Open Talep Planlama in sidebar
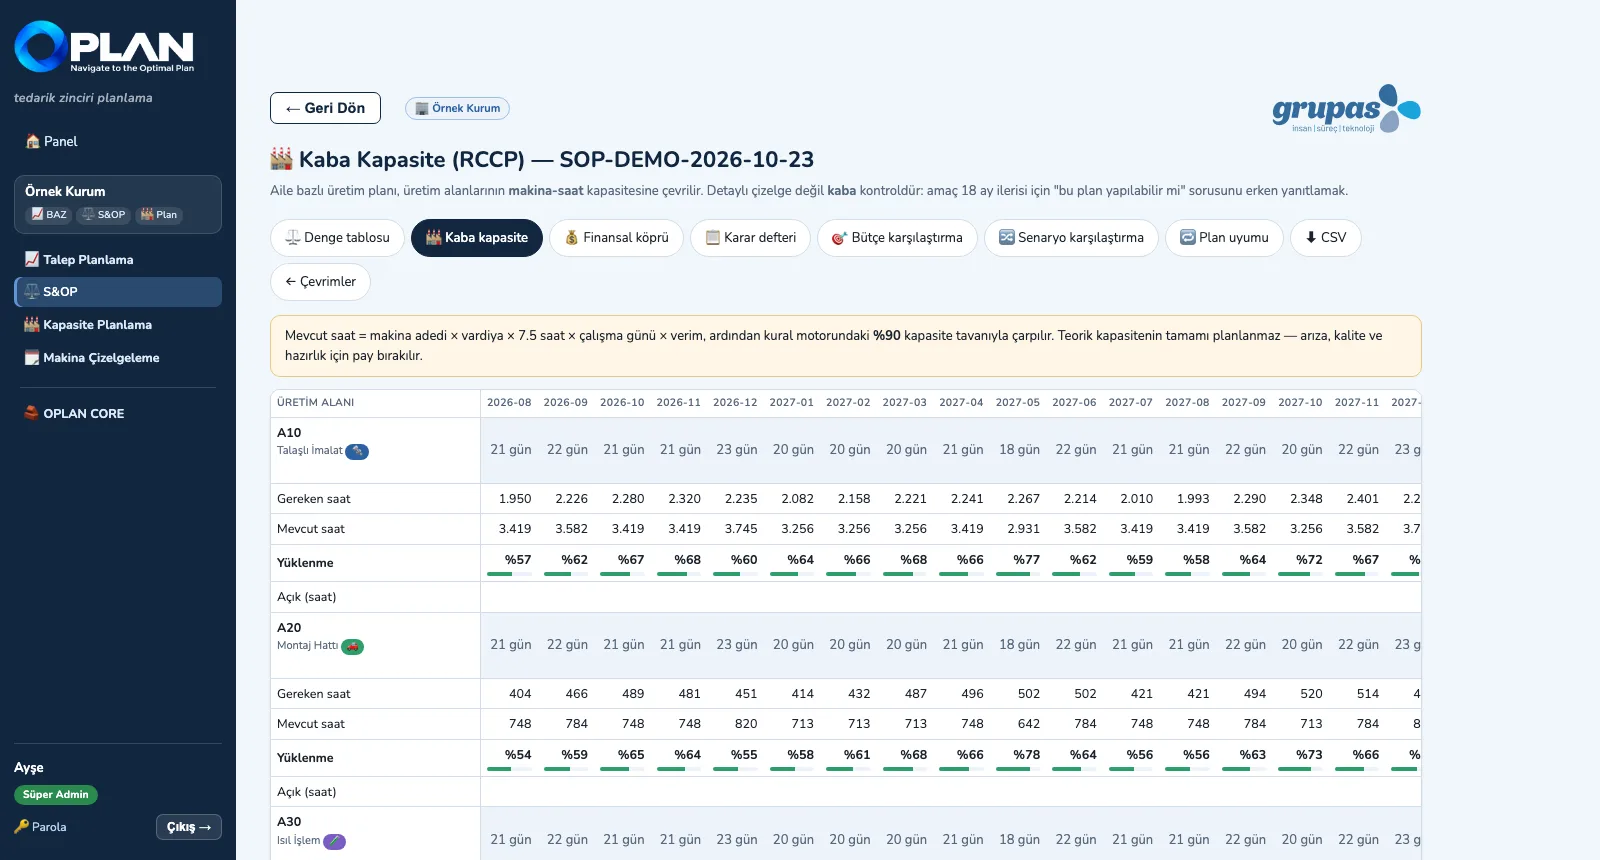 [118, 259]
